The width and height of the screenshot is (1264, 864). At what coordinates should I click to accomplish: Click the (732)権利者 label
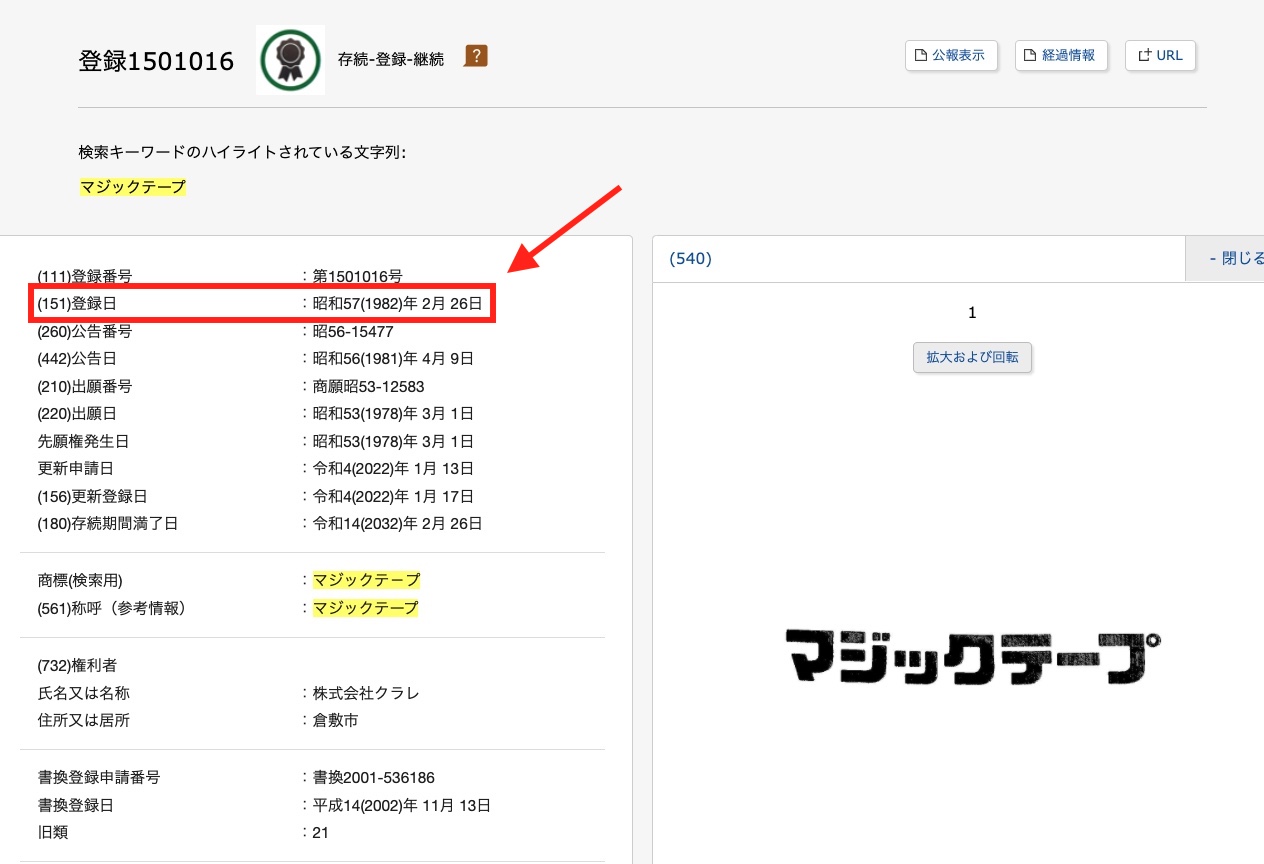(78, 665)
